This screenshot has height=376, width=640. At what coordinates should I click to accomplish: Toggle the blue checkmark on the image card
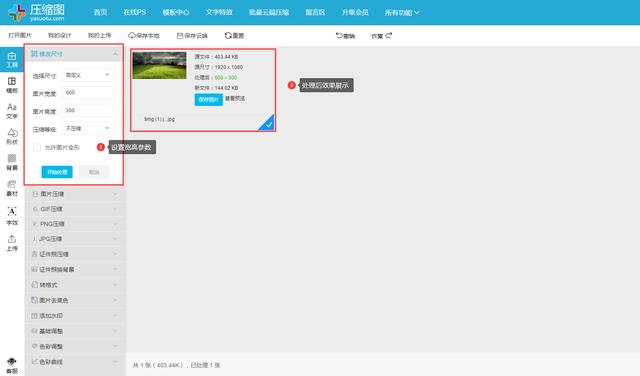[x=267, y=123]
